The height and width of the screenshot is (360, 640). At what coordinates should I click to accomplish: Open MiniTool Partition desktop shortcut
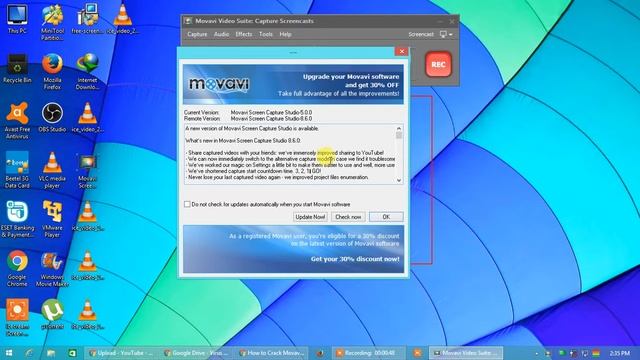pos(52,22)
